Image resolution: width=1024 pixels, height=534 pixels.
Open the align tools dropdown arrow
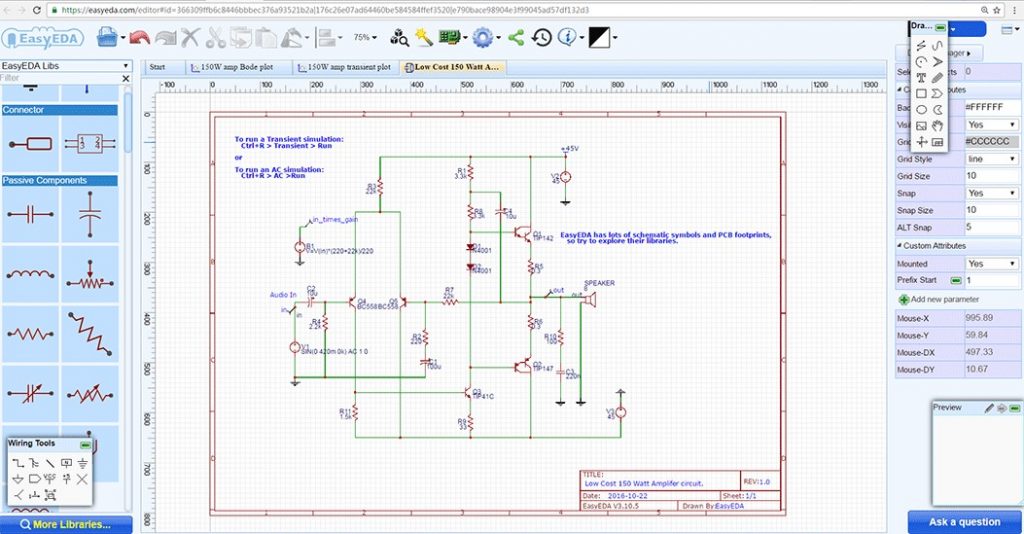click(x=340, y=38)
